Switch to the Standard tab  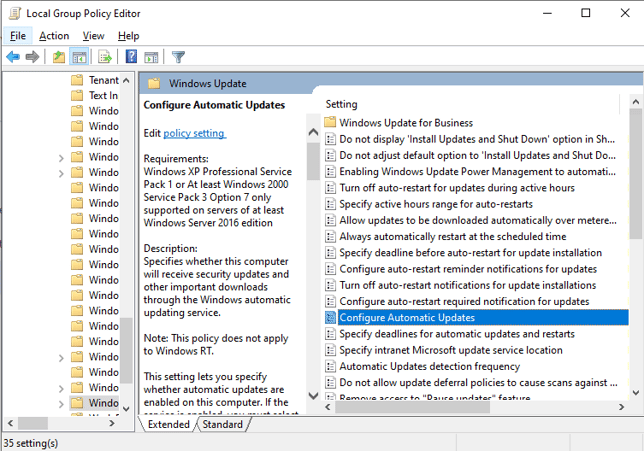click(x=222, y=425)
